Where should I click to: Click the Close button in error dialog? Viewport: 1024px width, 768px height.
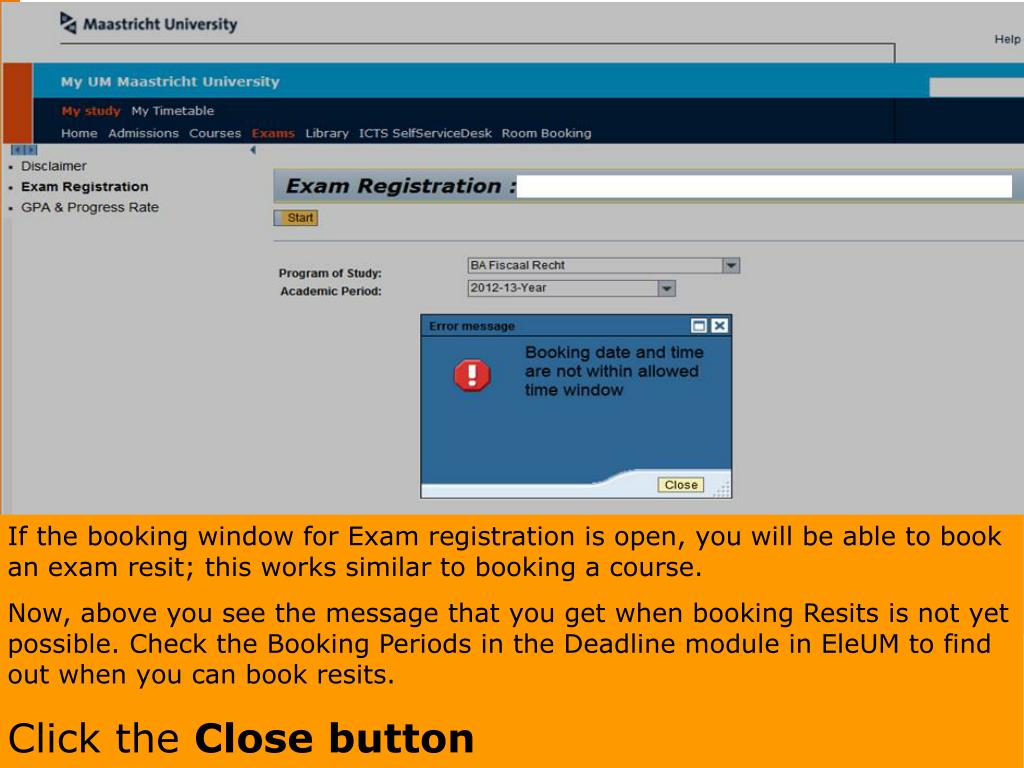tap(680, 485)
